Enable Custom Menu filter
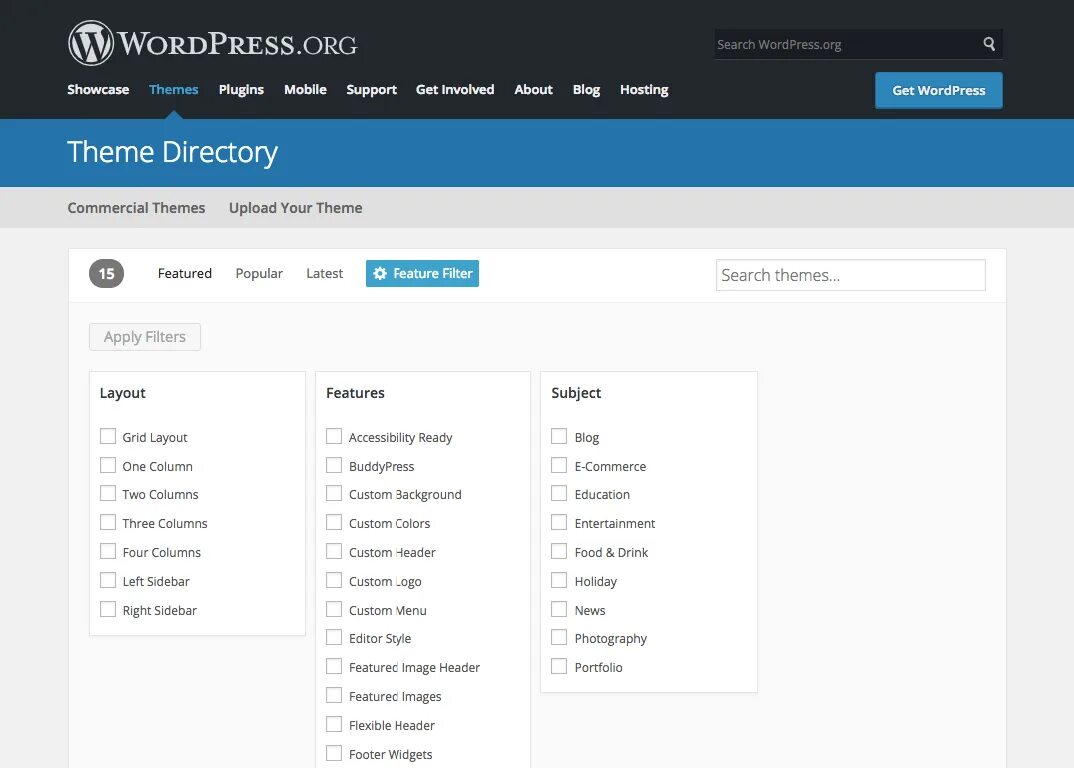1074x768 pixels. pyautogui.click(x=334, y=609)
